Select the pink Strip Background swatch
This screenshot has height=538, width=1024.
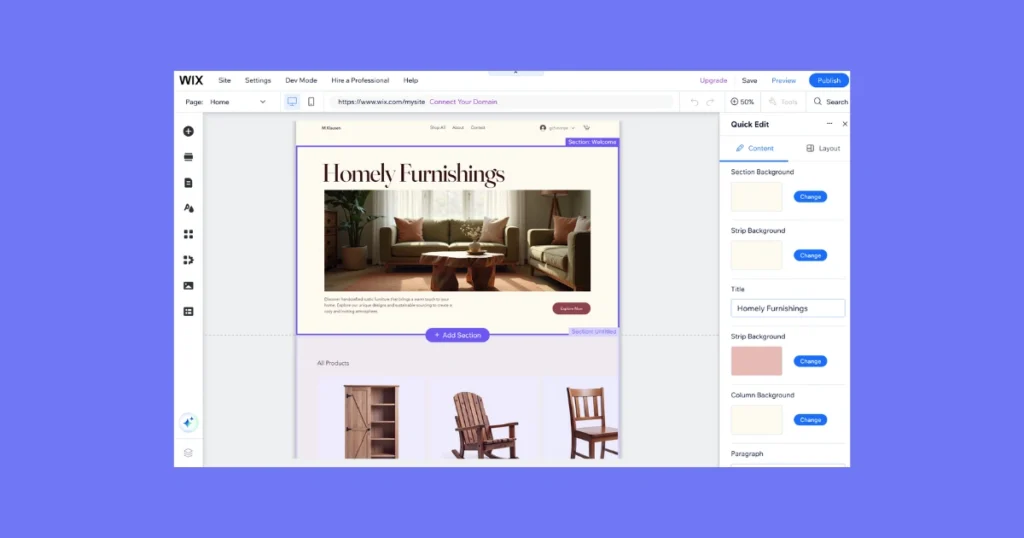click(757, 361)
